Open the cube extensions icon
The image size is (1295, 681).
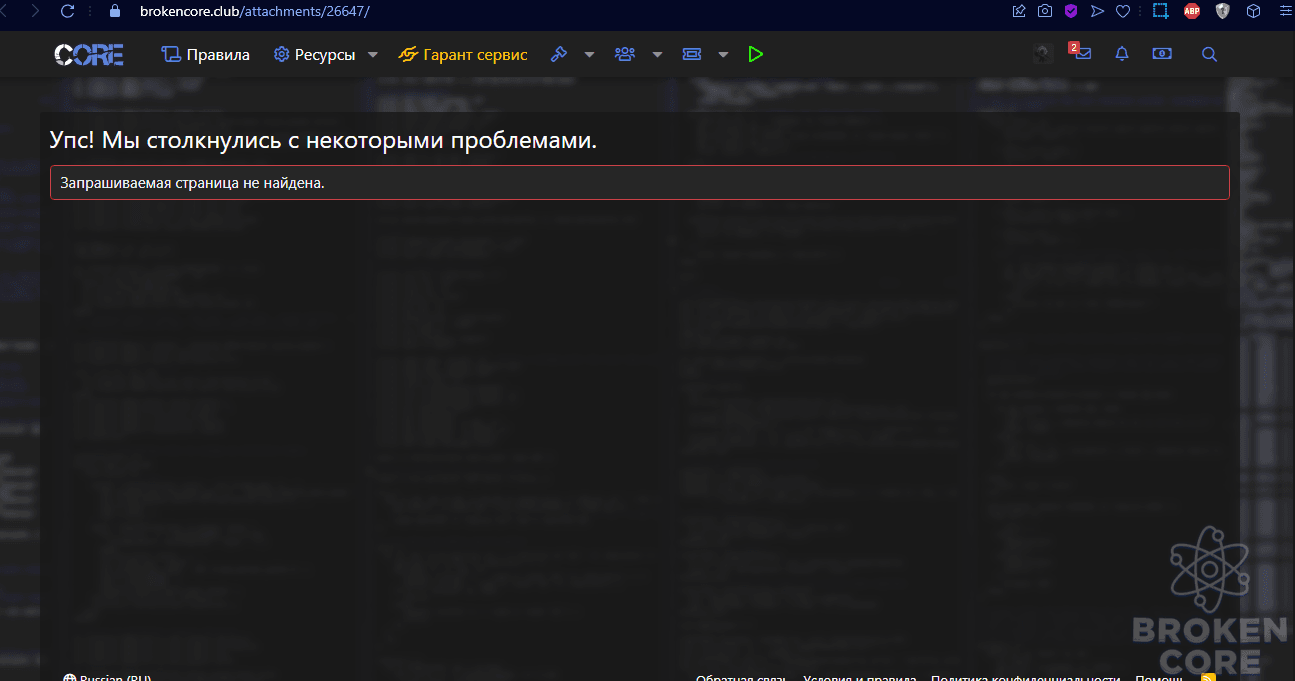1253,11
